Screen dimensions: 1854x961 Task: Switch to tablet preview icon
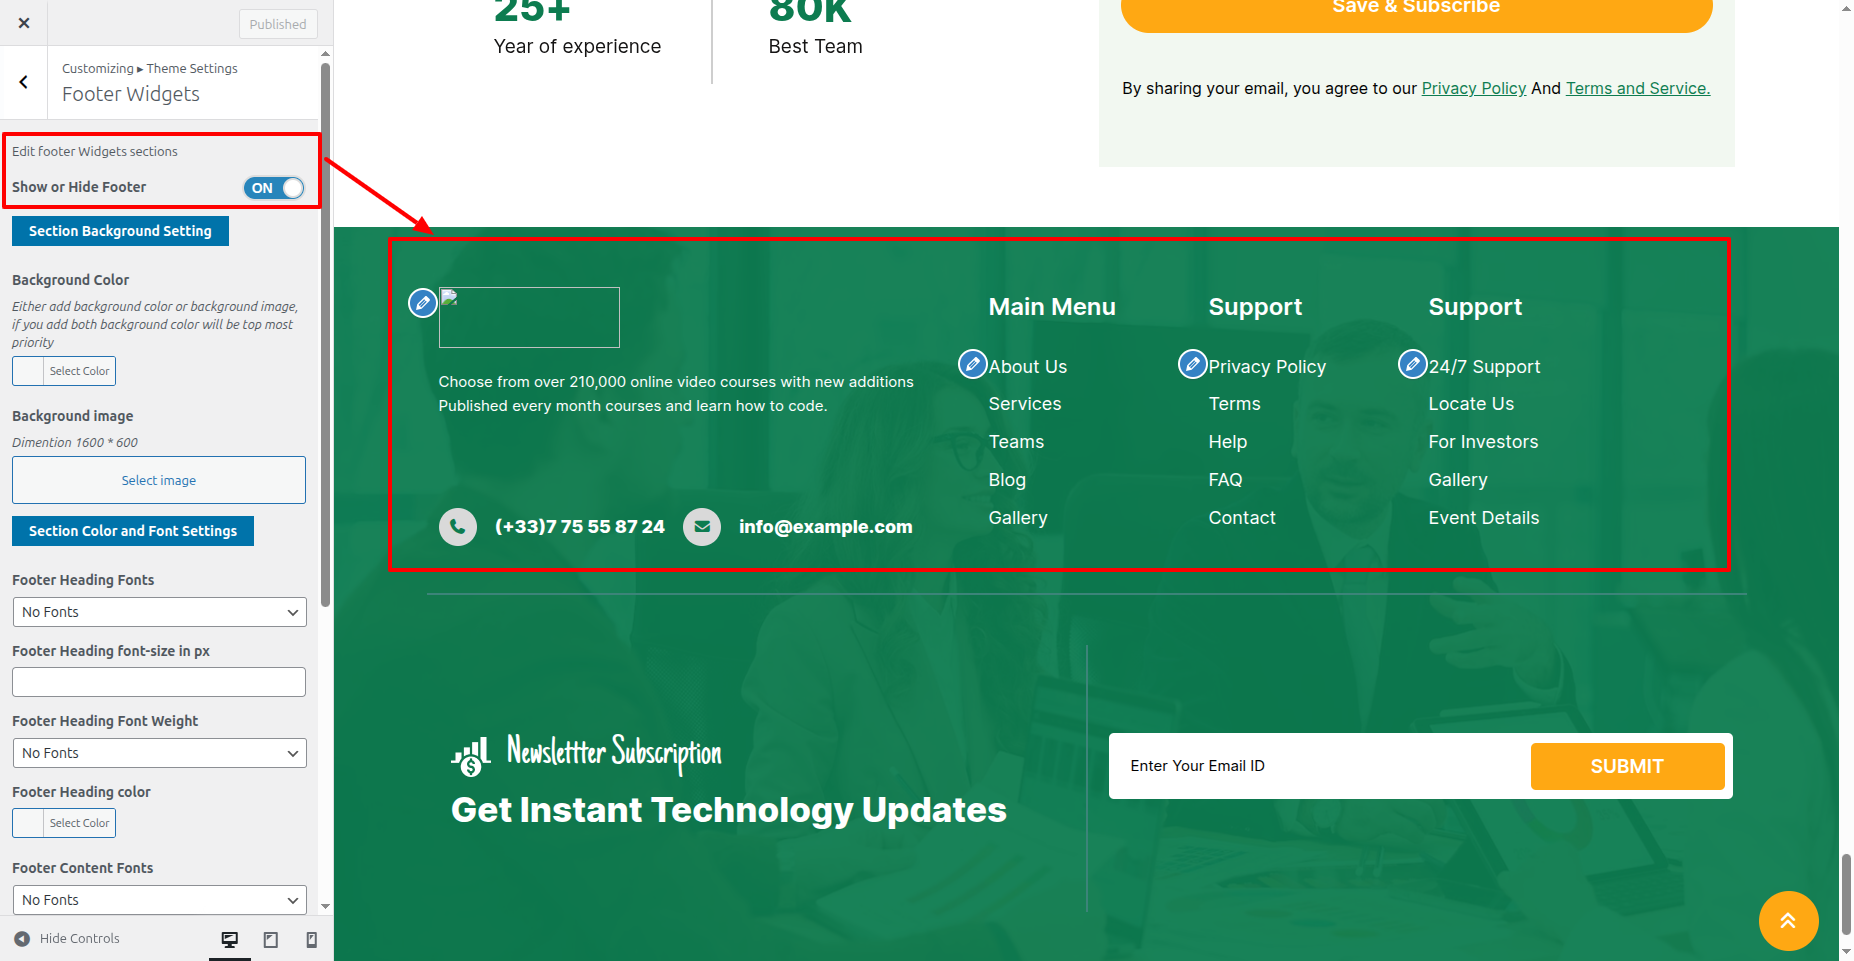pyautogui.click(x=271, y=939)
